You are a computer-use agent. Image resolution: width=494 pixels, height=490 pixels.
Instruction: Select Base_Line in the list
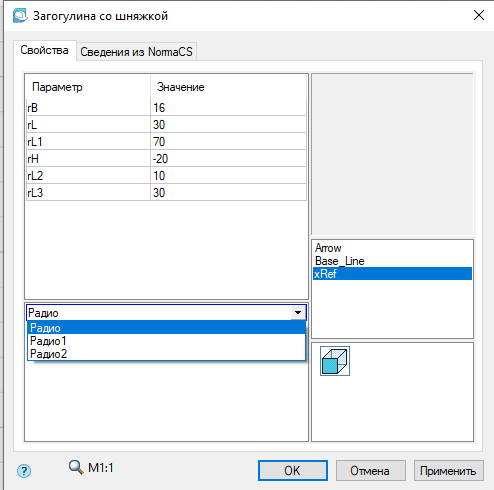click(x=392, y=261)
